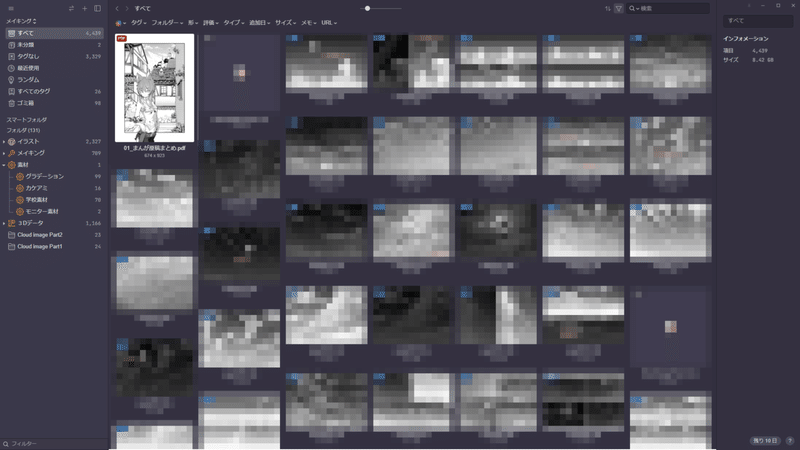Click the plus add folder icon
This screenshot has height=450, width=800.
pos(85,9)
